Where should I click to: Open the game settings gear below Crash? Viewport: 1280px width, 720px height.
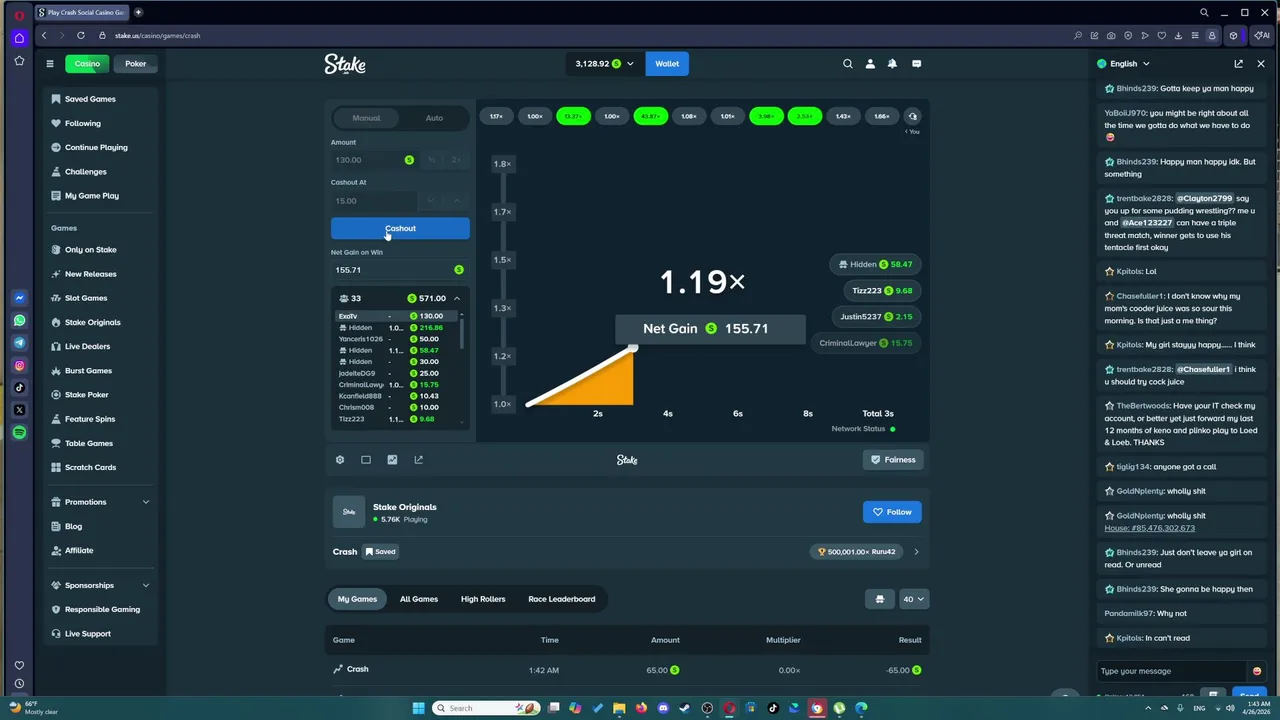click(x=340, y=460)
